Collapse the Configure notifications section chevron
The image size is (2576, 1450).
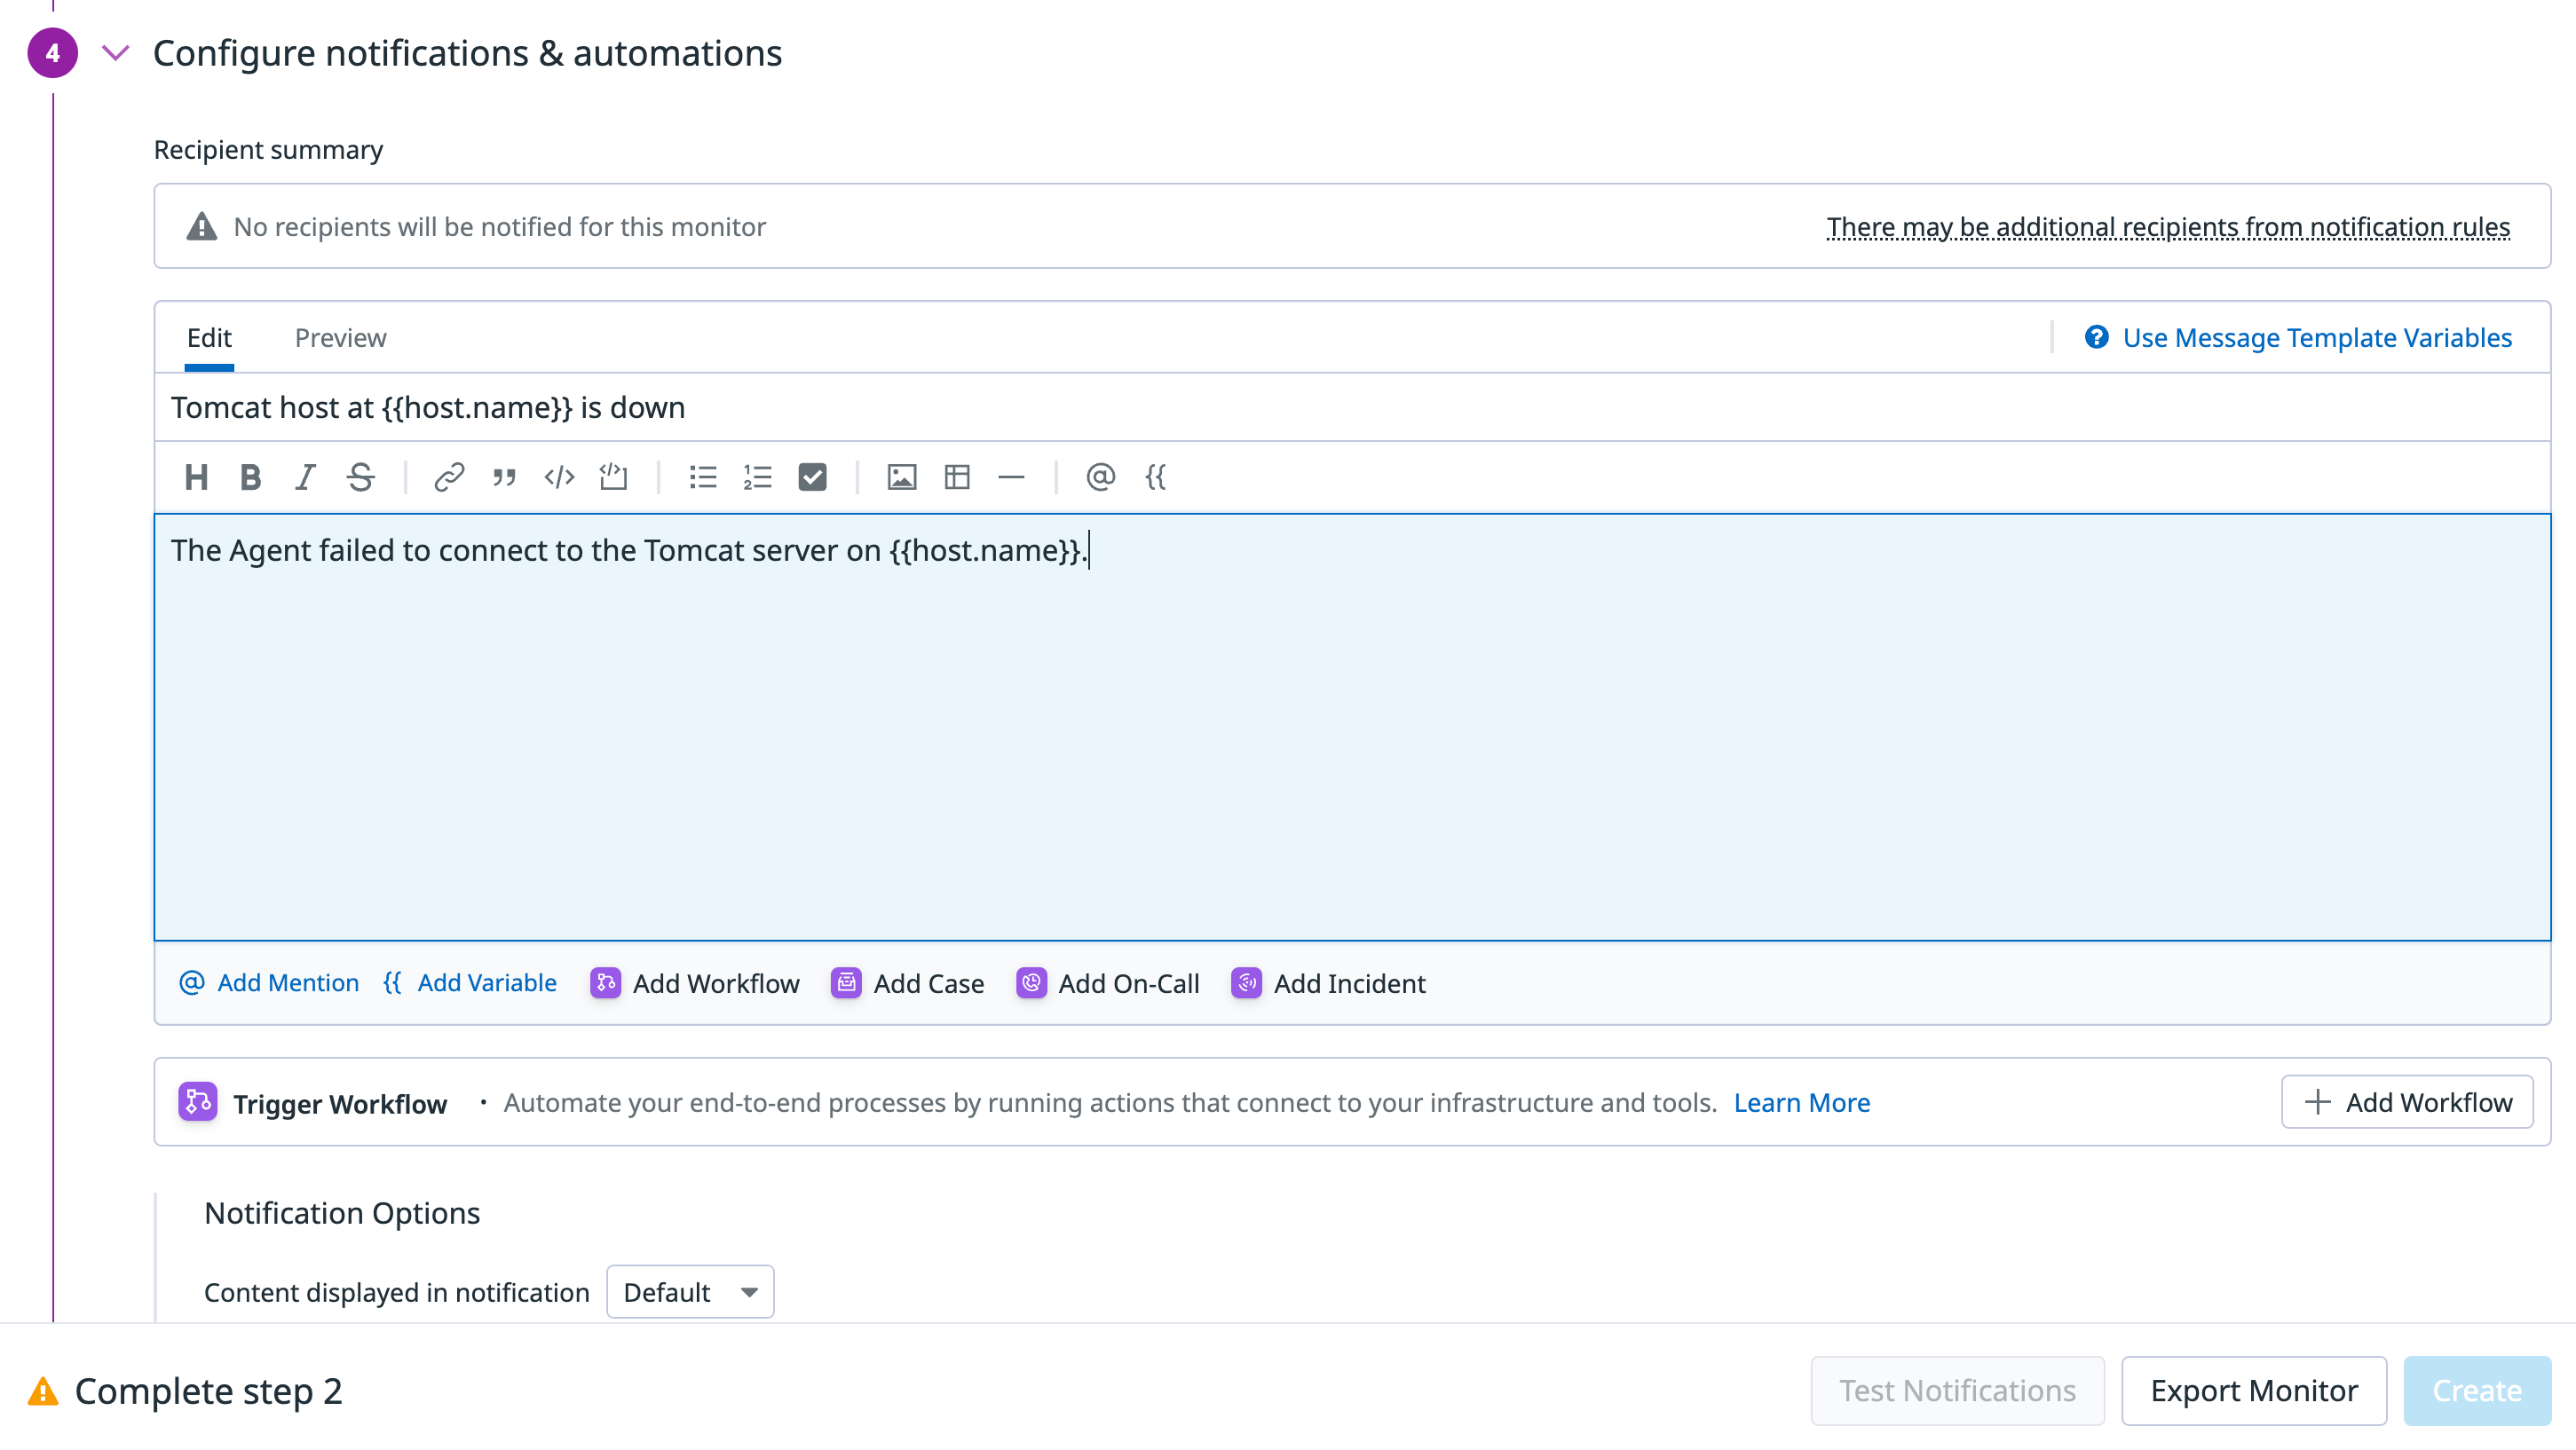[x=116, y=53]
